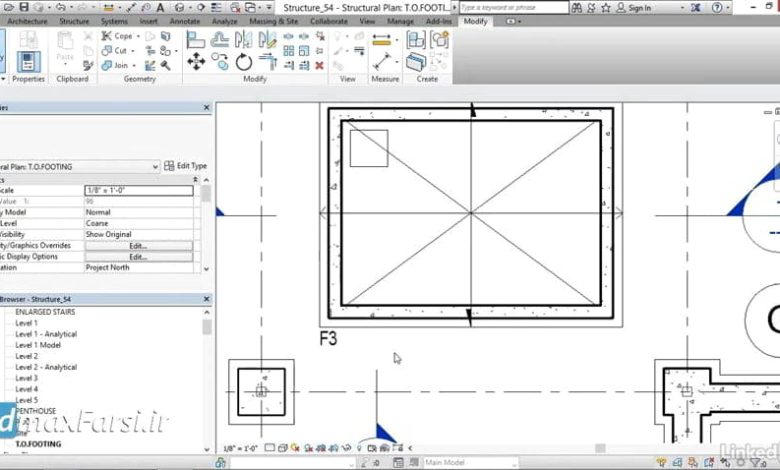Select the Offset tool
The image size is (780, 470).
click(x=219, y=40)
